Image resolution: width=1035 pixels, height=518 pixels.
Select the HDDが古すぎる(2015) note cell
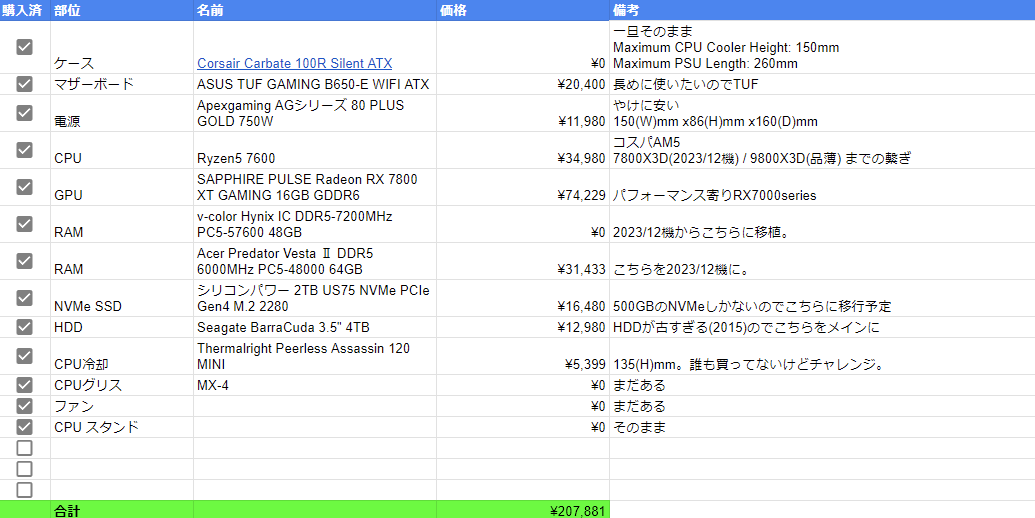click(x=822, y=327)
